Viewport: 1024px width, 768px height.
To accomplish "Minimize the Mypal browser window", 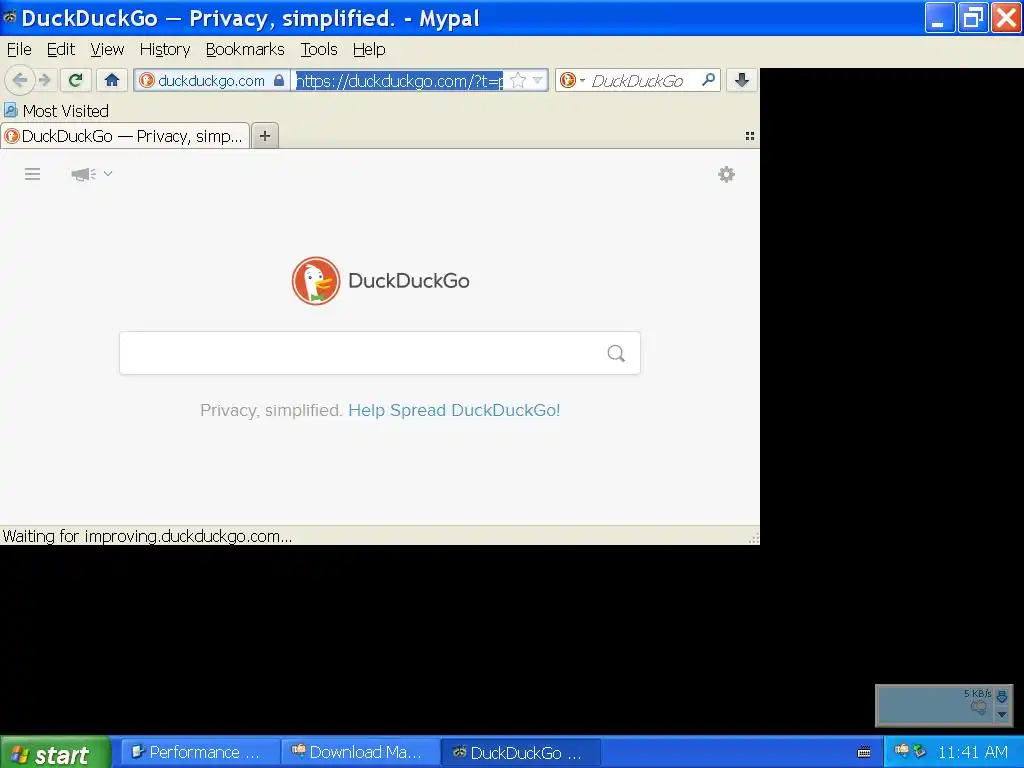I will pyautogui.click(x=940, y=18).
